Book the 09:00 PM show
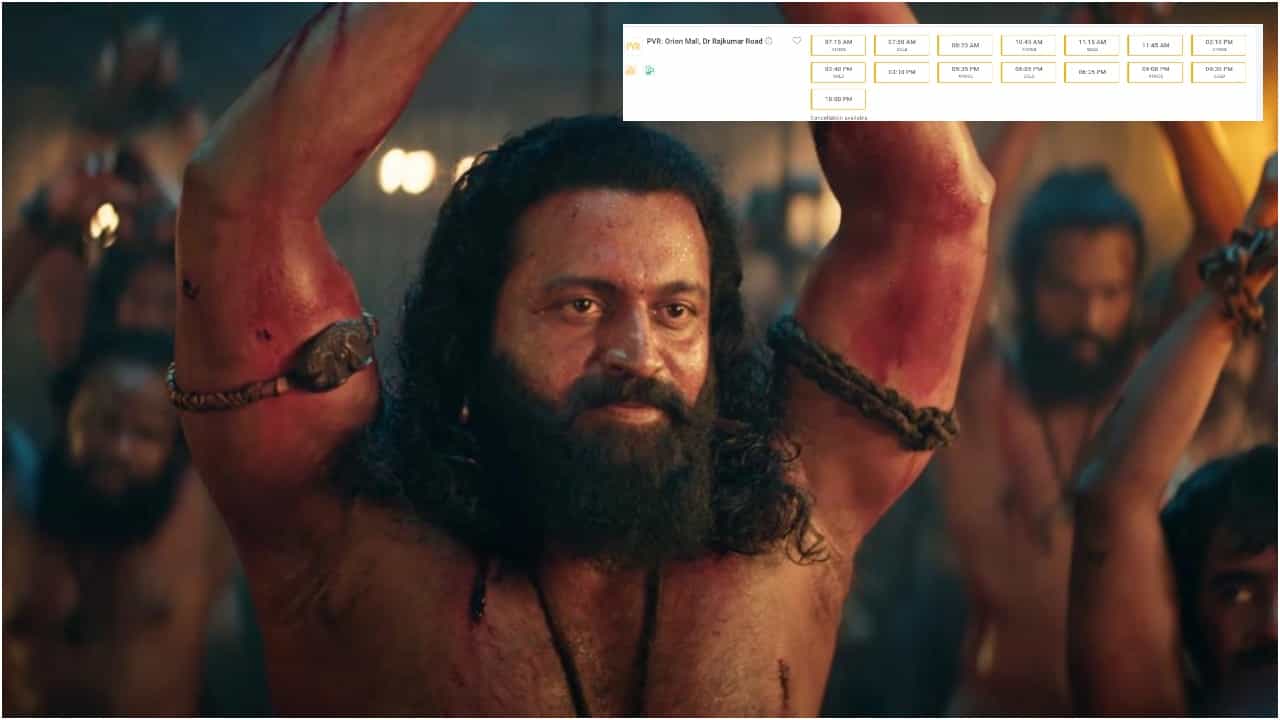 click(x=1155, y=72)
